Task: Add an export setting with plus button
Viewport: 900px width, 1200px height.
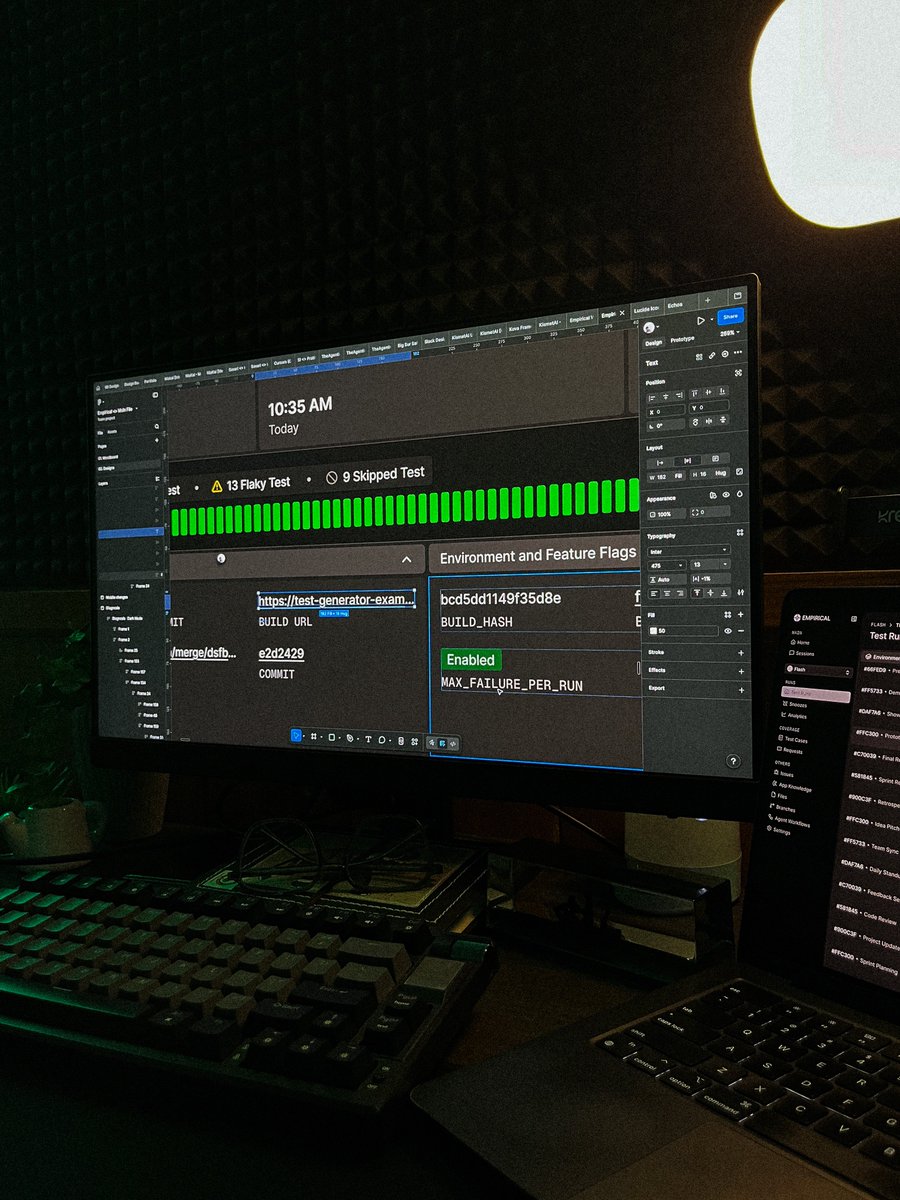Action: (x=741, y=690)
